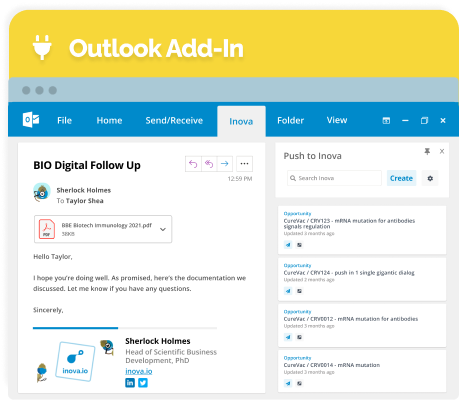Open Inova settings gear icon
460x400 pixels.
pyautogui.click(x=430, y=178)
